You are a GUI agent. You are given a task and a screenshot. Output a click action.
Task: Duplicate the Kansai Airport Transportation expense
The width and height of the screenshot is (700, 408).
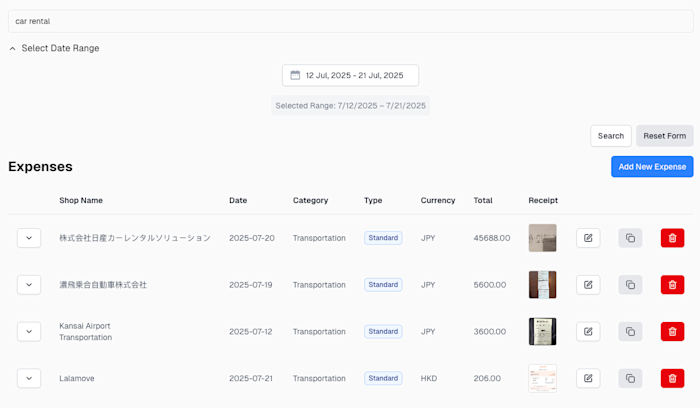(x=630, y=331)
